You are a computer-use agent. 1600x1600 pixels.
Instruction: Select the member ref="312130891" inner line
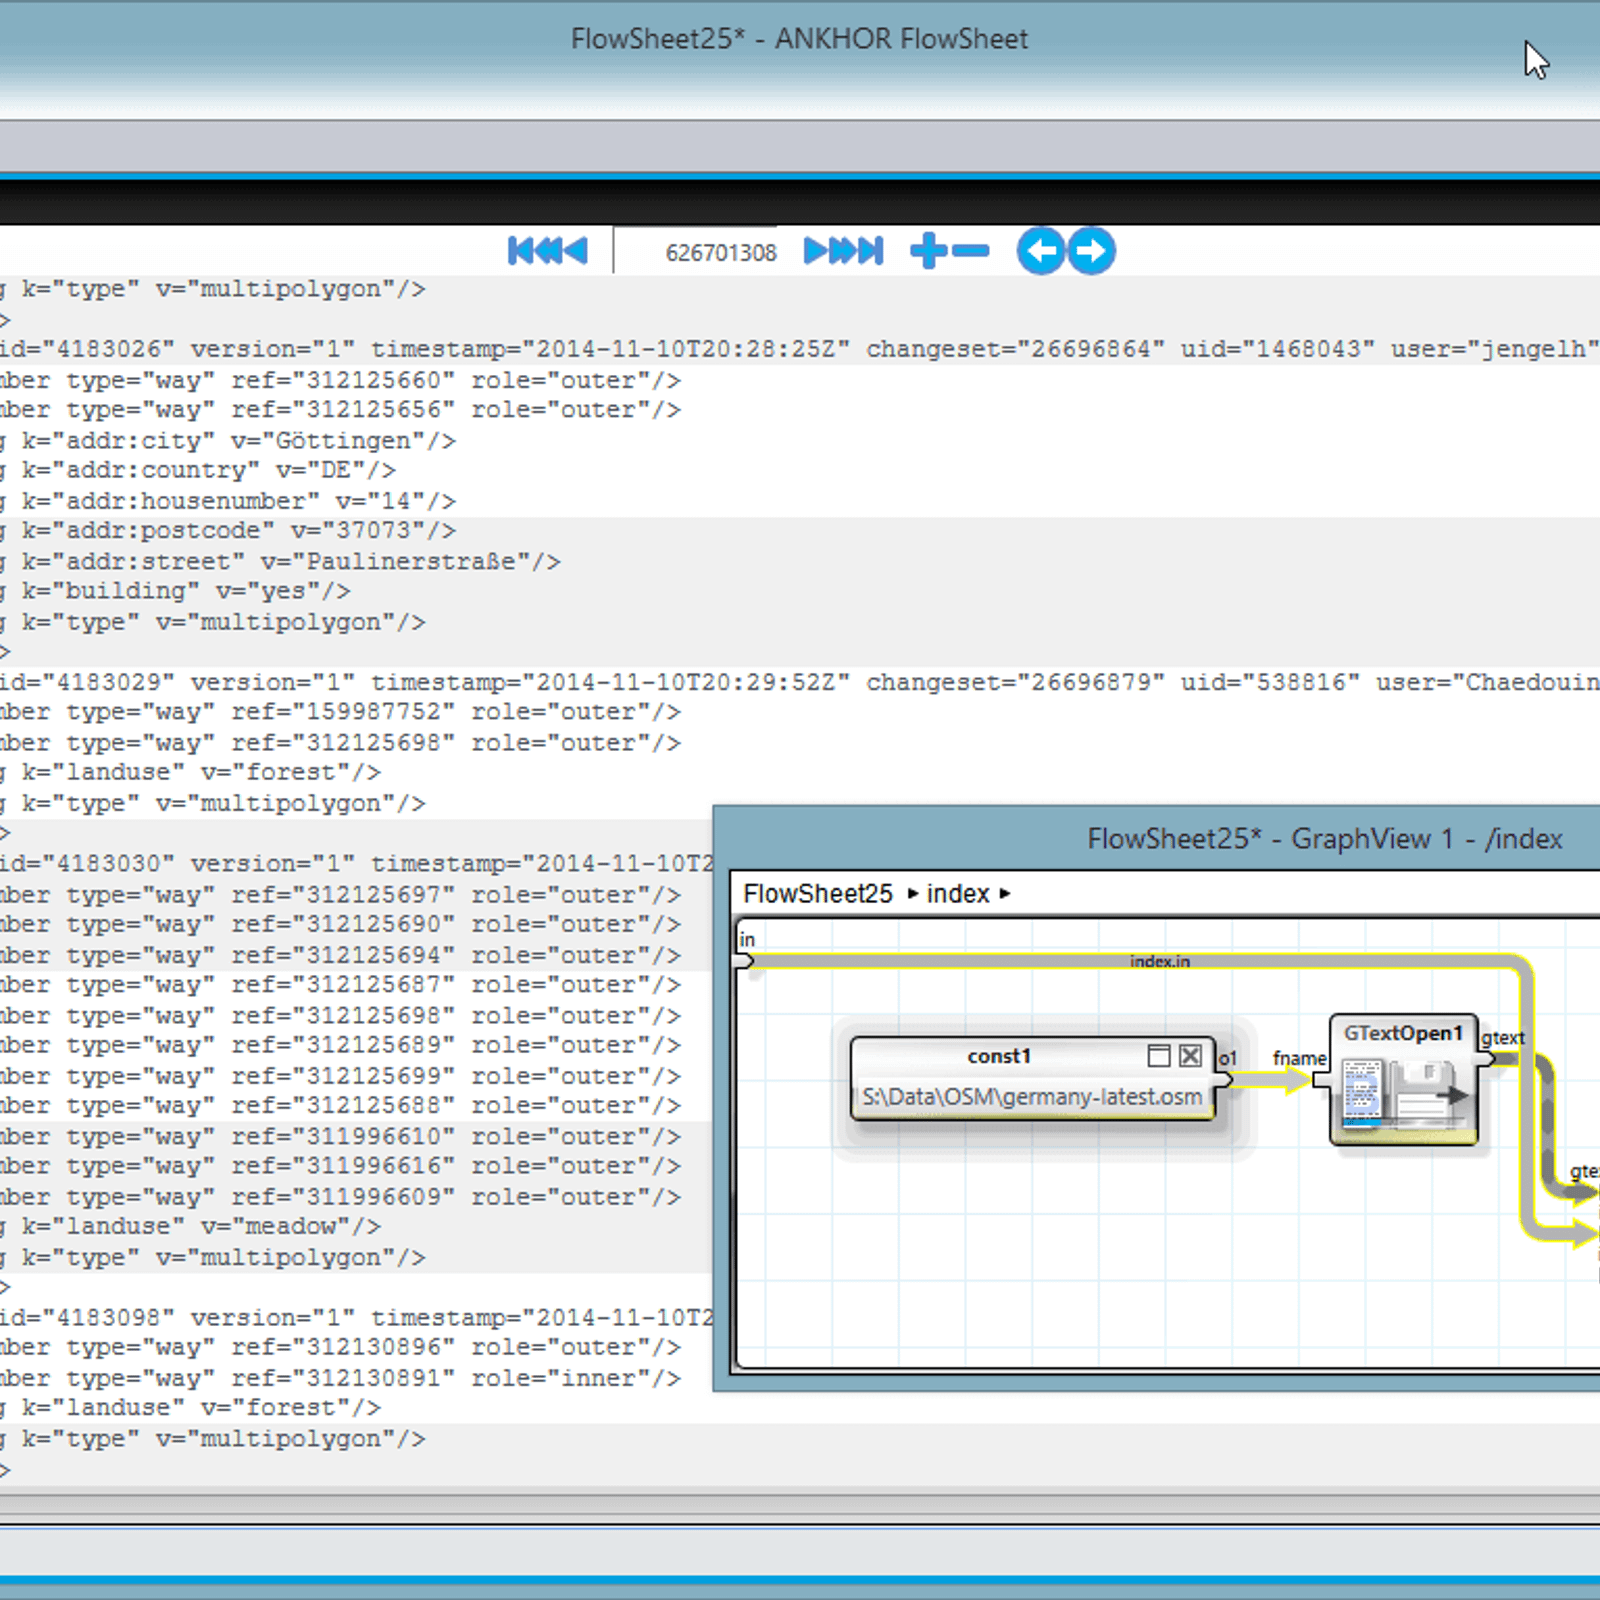[x=341, y=1378]
